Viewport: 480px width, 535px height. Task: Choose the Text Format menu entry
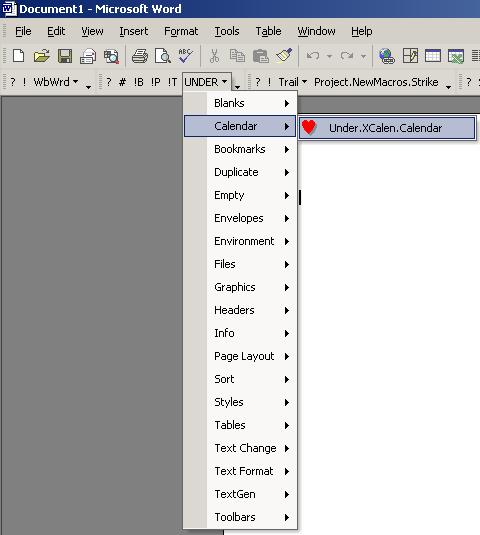[x=240, y=471]
